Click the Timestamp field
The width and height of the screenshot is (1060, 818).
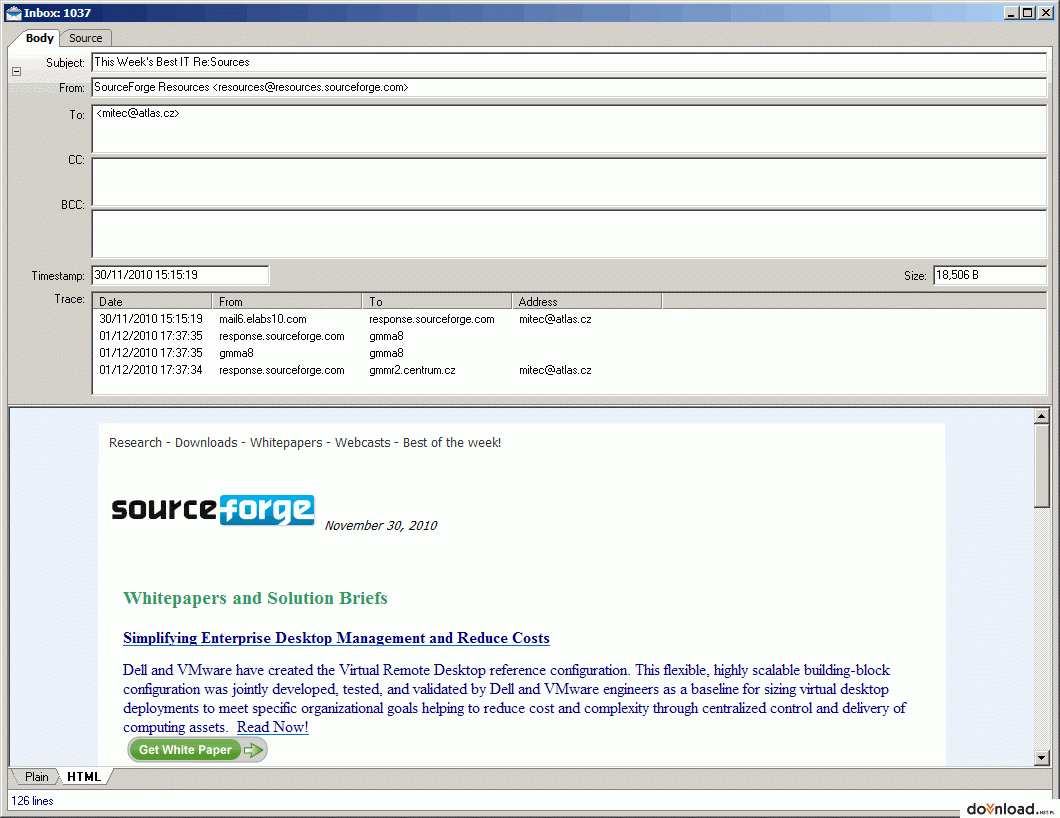[180, 275]
